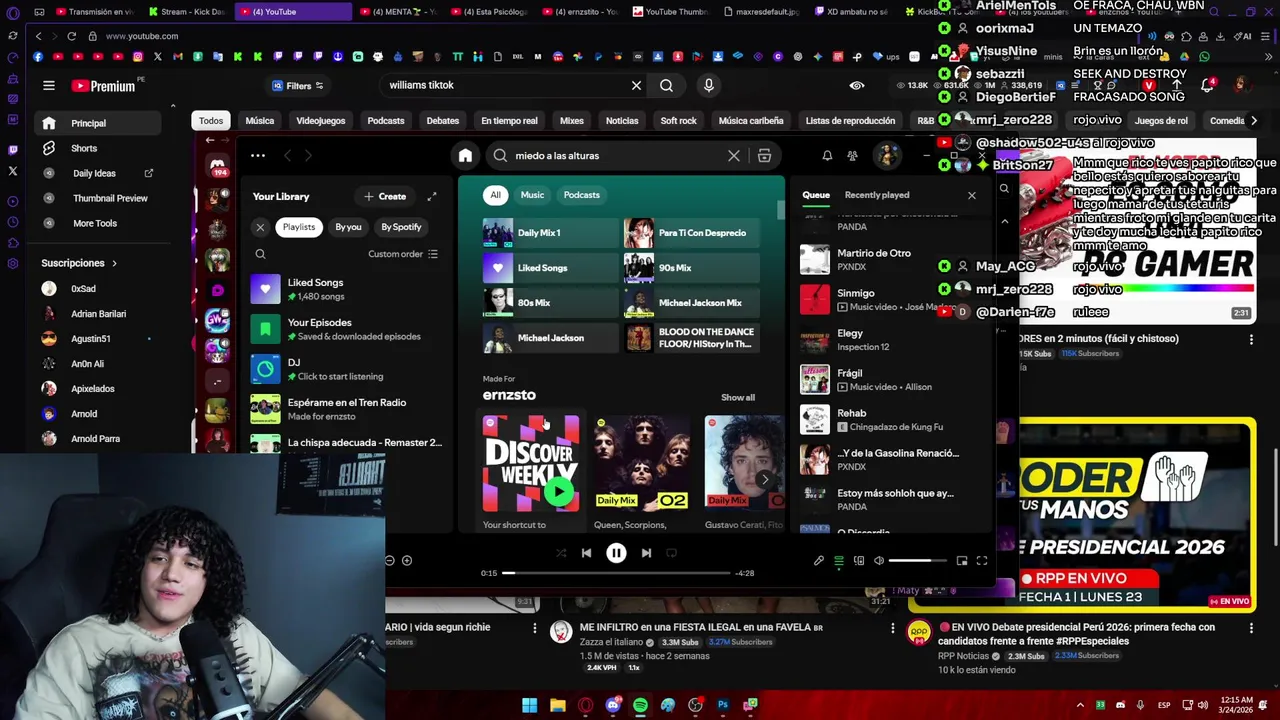Clear the Spotify search field
Viewport: 1280px width, 720px height.
click(734, 156)
